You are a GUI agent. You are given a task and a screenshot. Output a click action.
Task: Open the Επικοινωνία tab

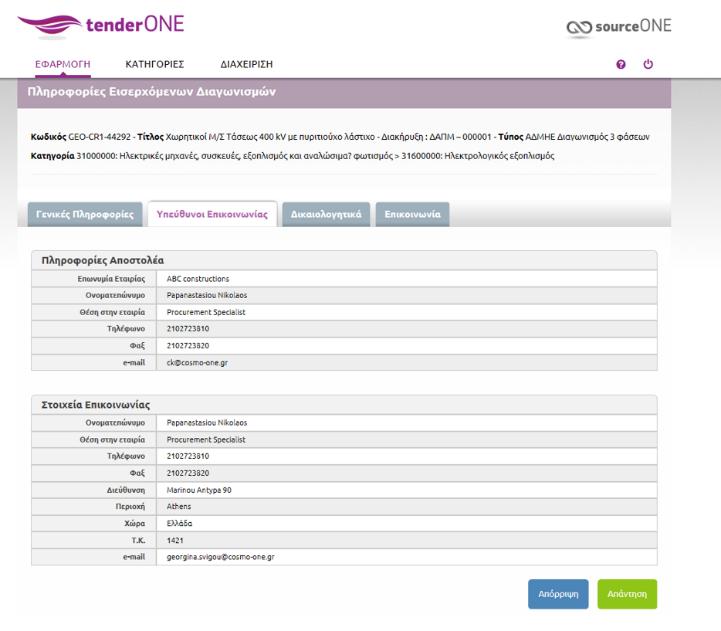412,214
